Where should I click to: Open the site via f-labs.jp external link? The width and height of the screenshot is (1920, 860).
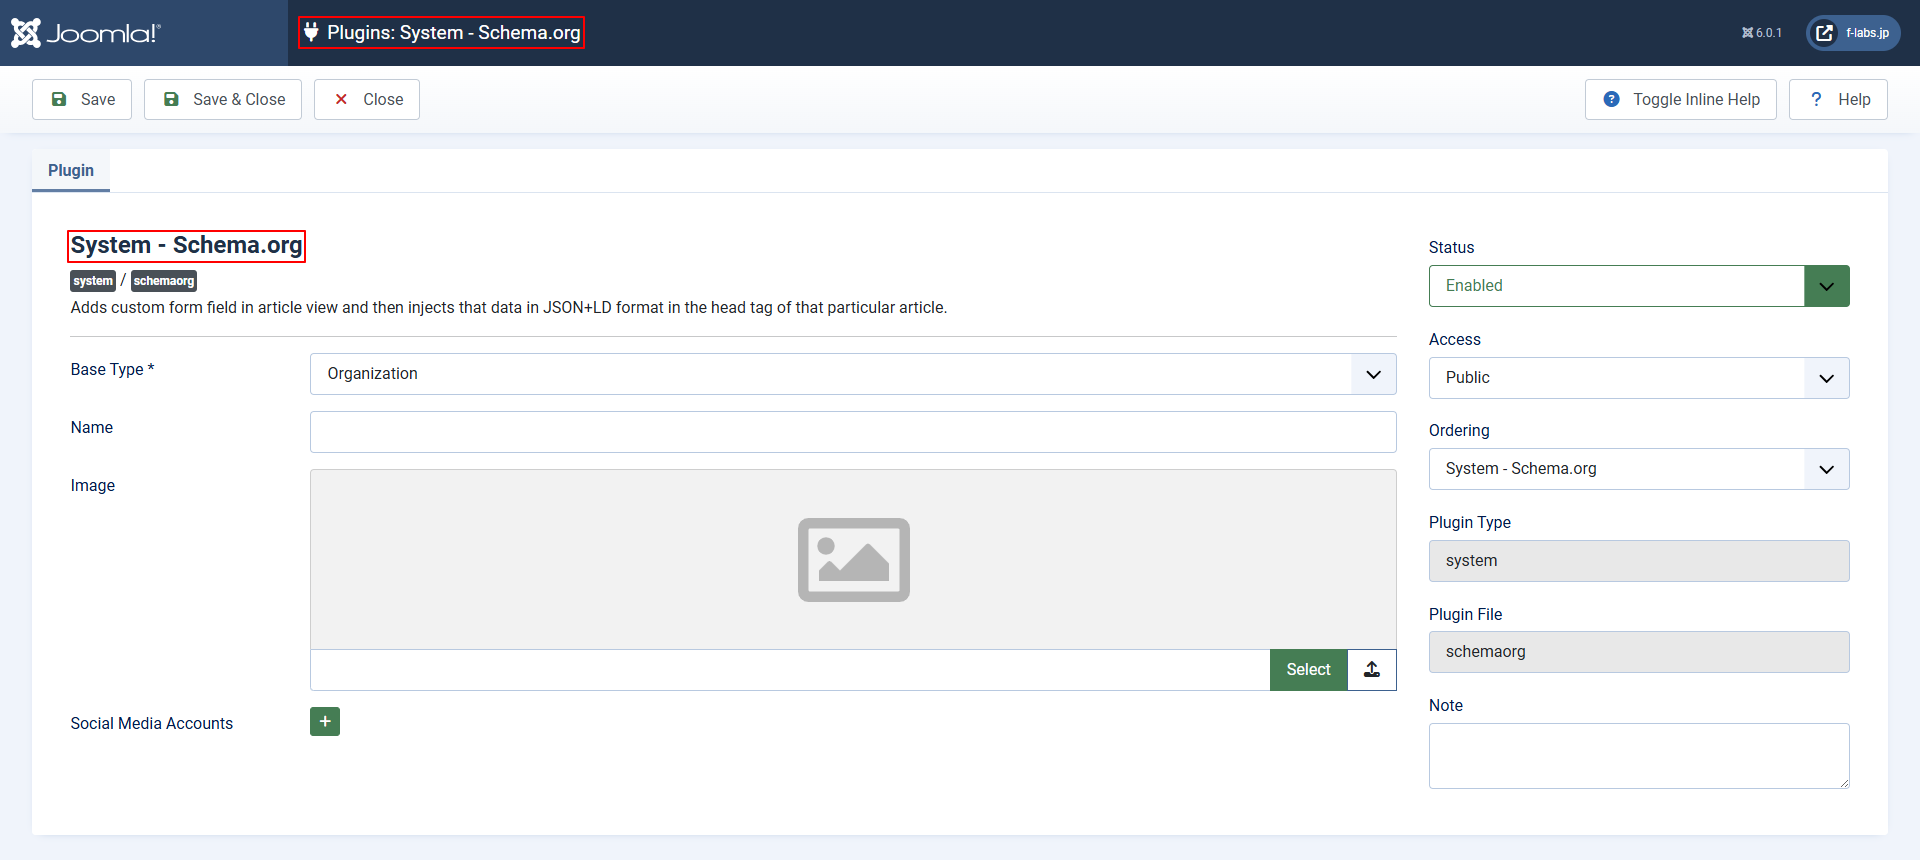click(x=1853, y=33)
